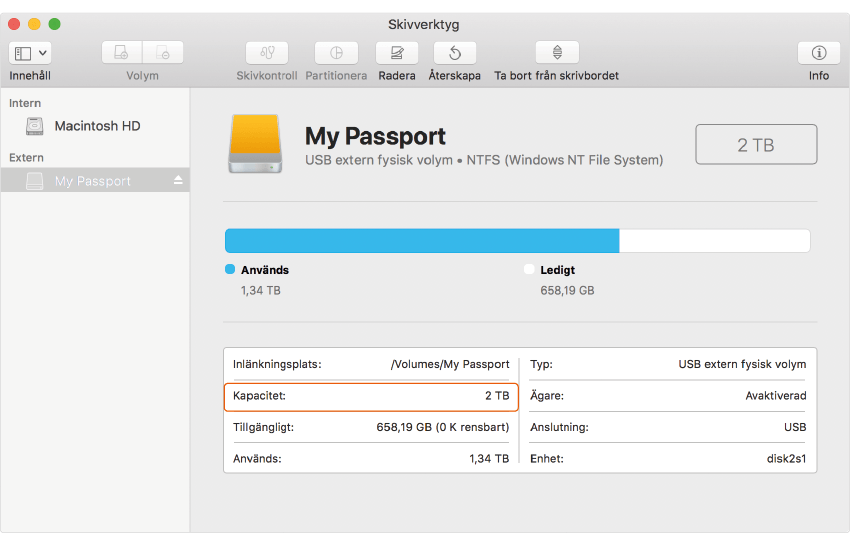
Task: Click the Ägare Avaktiverad row
Action: [x=667, y=396]
